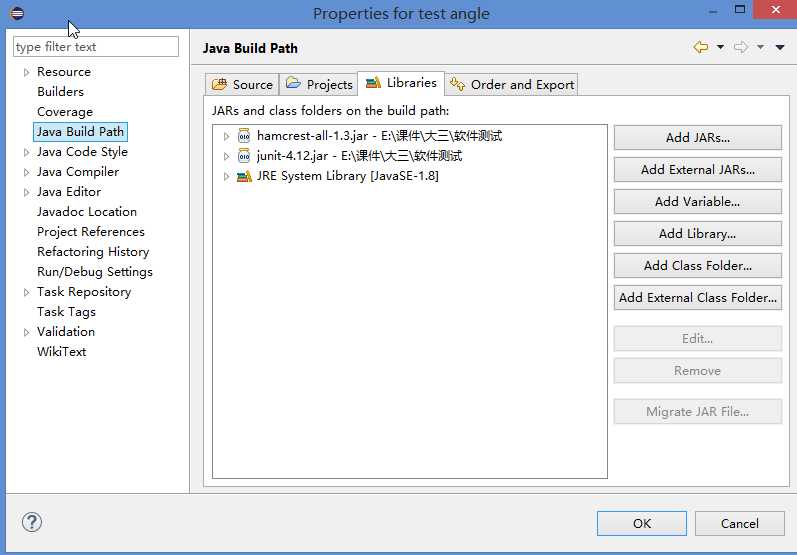Expand the Resource category
Screen dimensions: 797x555
pyautogui.click(x=27, y=72)
